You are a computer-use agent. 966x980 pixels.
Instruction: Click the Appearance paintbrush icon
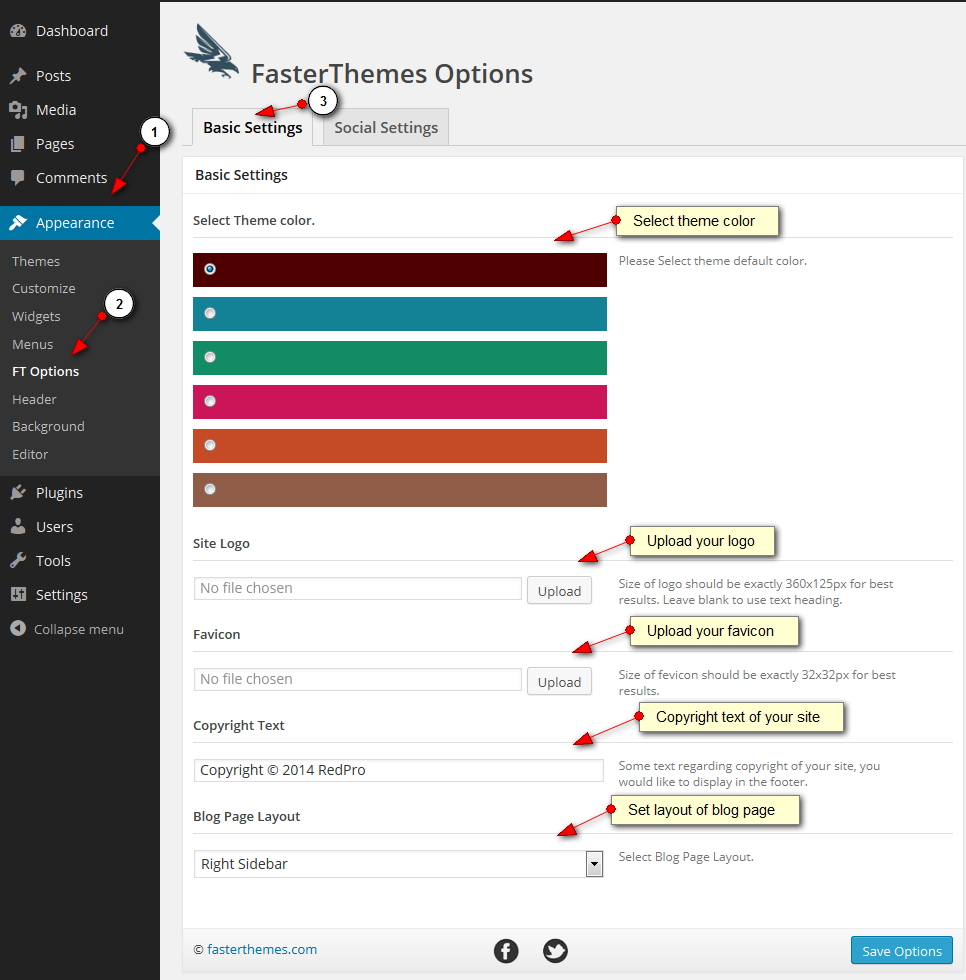tap(18, 222)
